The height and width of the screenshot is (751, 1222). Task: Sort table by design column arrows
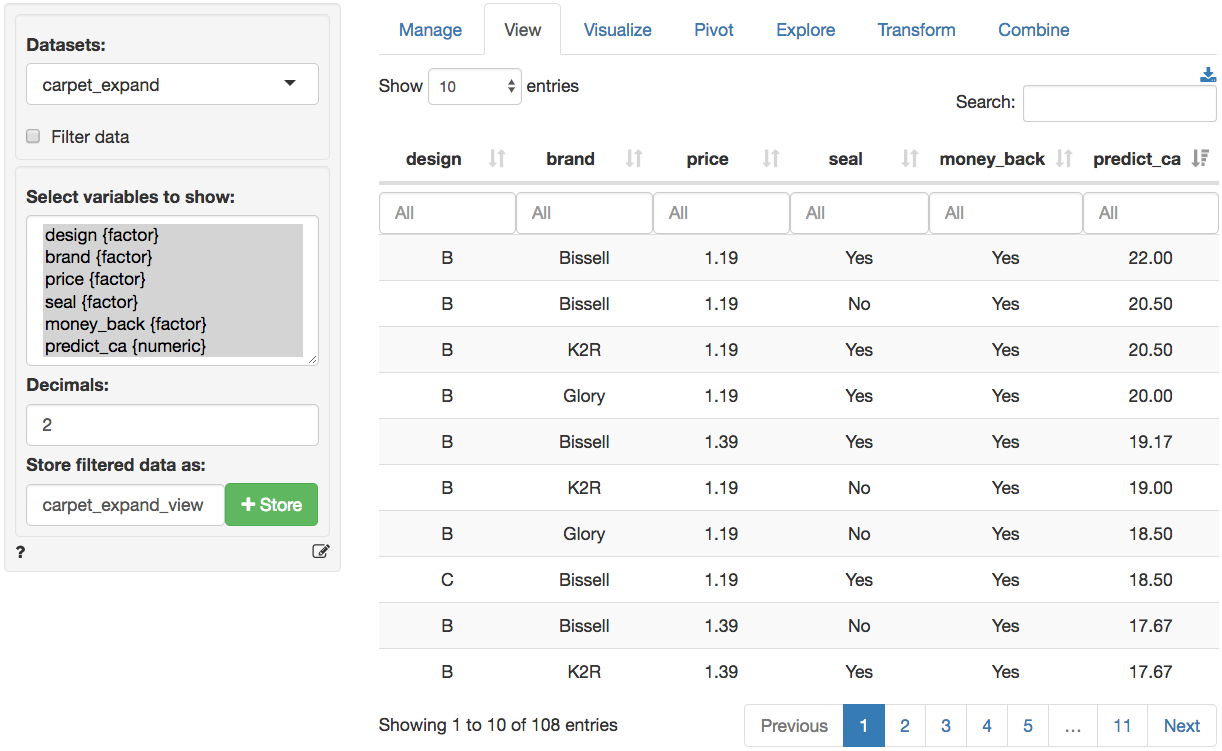coord(497,159)
